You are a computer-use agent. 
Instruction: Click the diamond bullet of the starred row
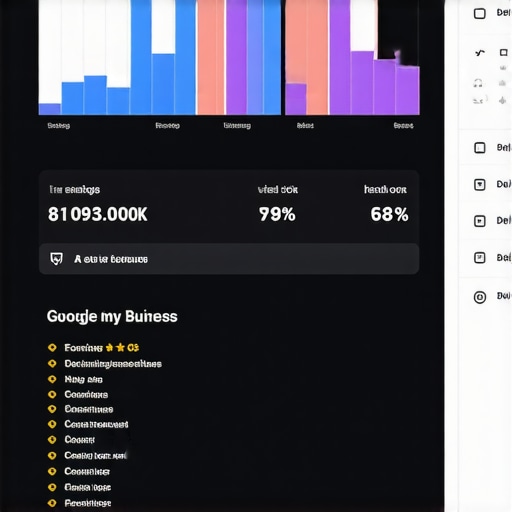pyautogui.click(x=52, y=348)
